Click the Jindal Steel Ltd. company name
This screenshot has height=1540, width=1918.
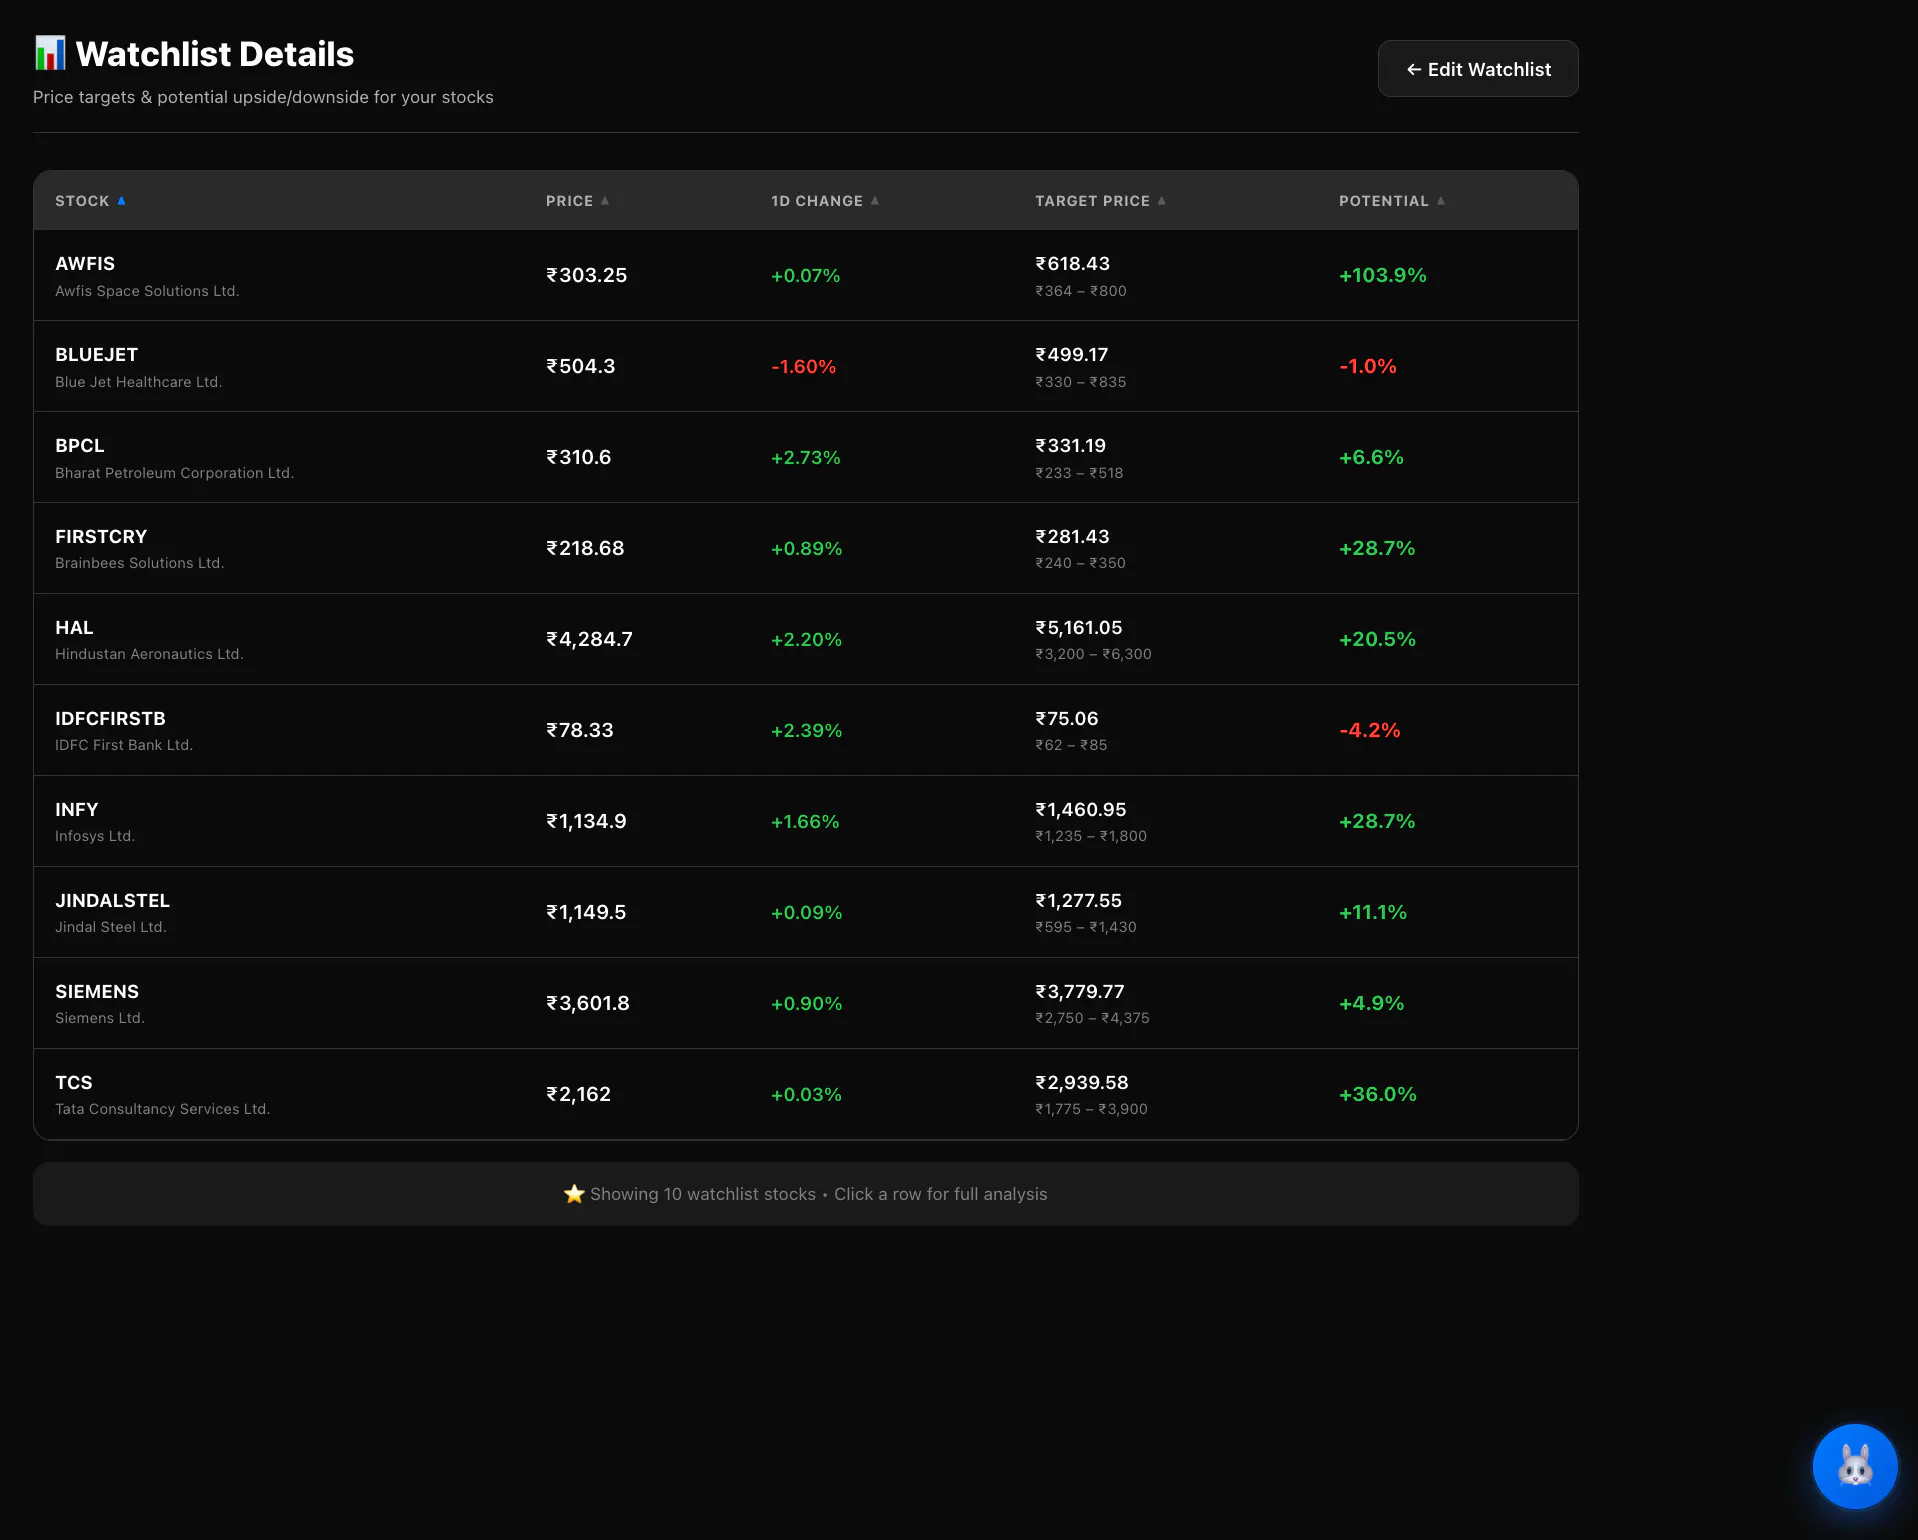pyautogui.click(x=111, y=927)
